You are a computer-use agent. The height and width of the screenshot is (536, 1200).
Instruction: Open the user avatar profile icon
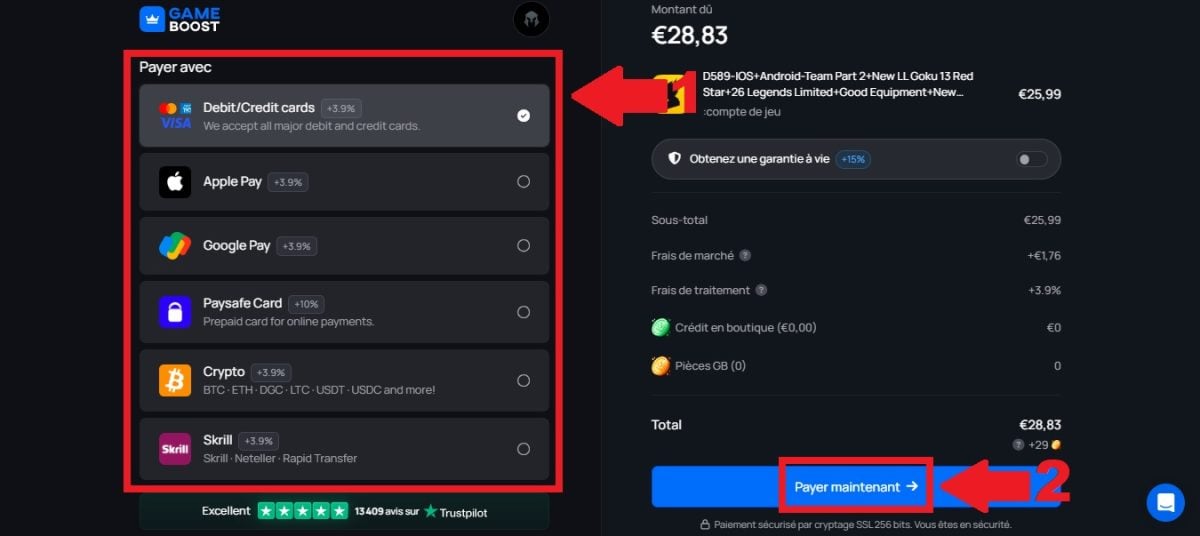coord(531,19)
